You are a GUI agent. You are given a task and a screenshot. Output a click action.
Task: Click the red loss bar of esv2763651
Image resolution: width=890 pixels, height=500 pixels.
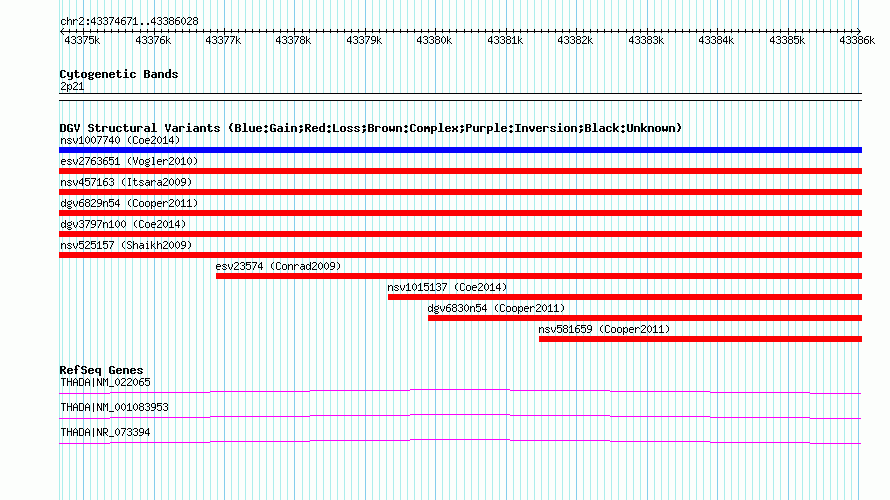tap(460, 171)
